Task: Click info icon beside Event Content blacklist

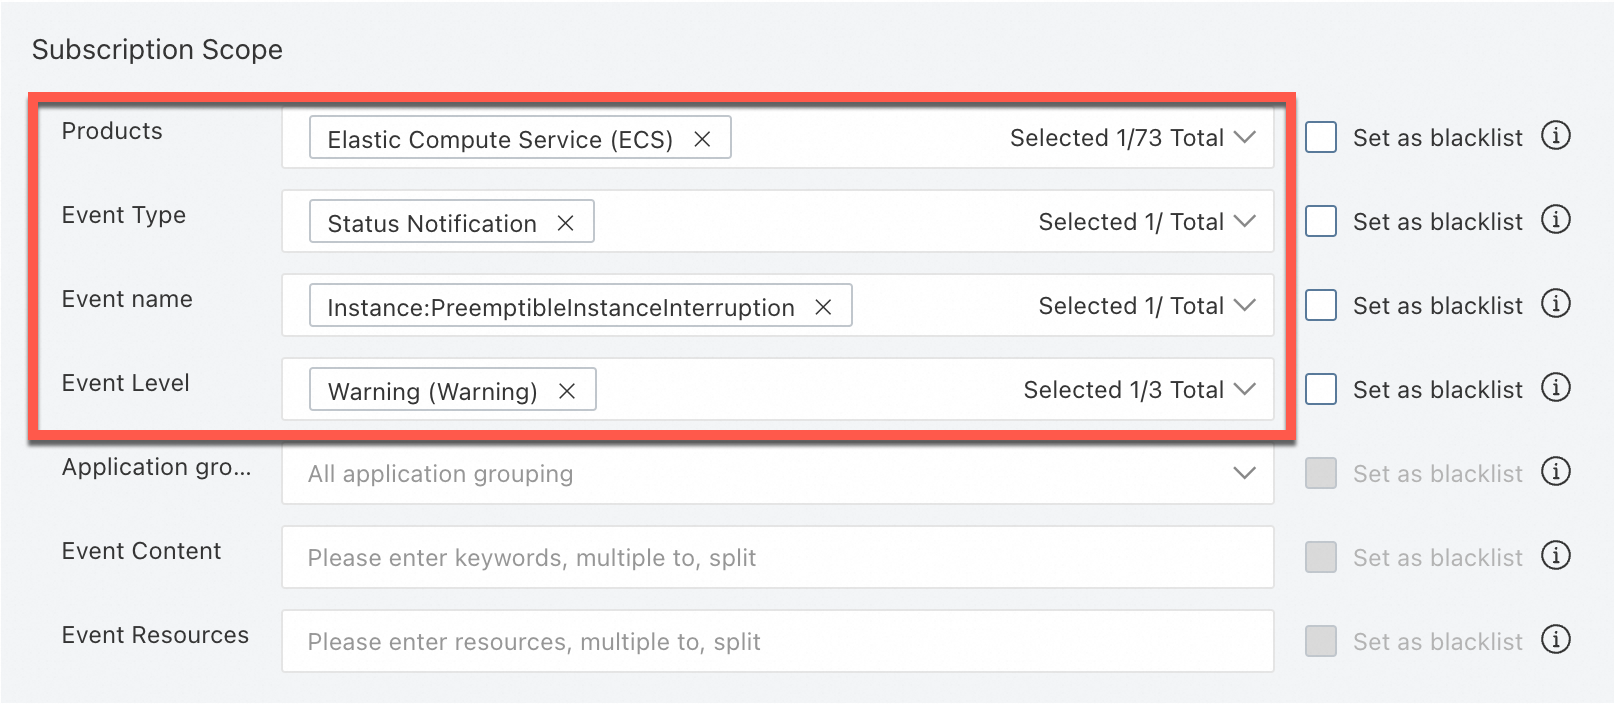Action: pyautogui.click(x=1555, y=555)
